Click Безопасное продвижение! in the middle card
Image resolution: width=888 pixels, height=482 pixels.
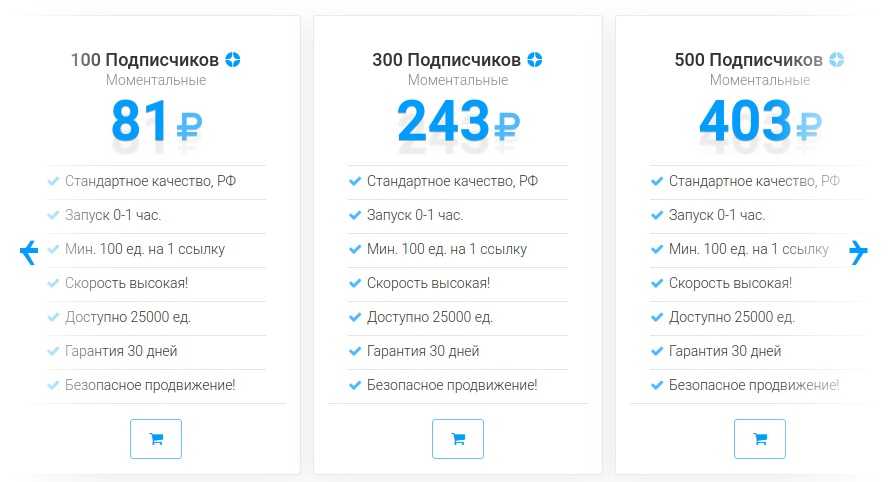pos(452,385)
